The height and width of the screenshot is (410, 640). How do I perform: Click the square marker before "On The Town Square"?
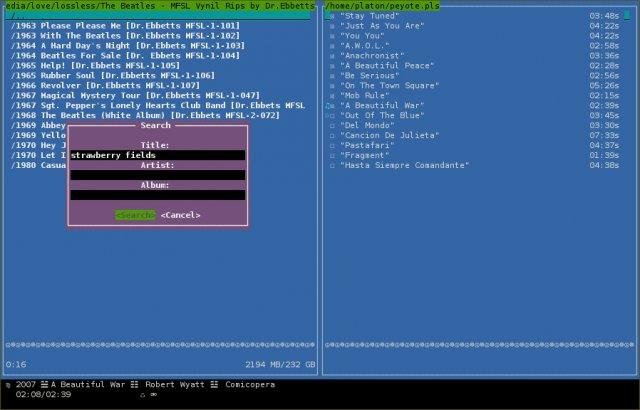pyautogui.click(x=332, y=86)
